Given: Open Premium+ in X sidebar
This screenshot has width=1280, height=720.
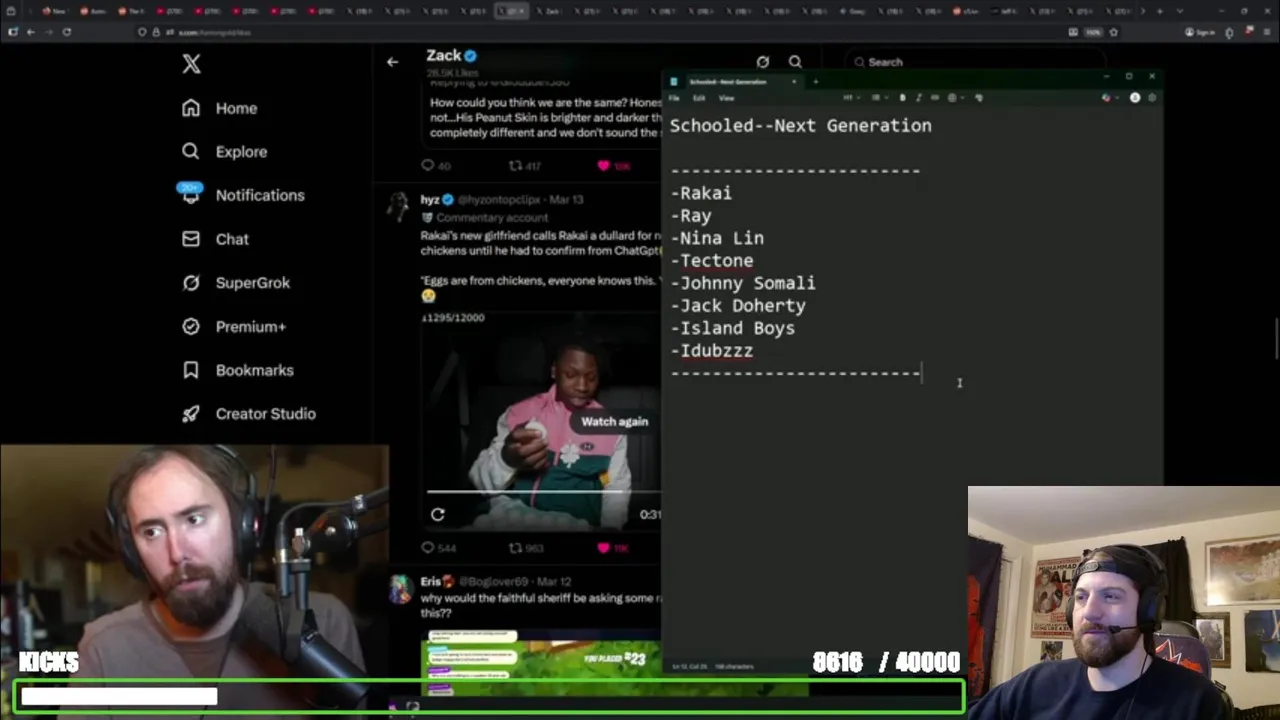Looking at the screenshot, I should (x=233, y=326).
